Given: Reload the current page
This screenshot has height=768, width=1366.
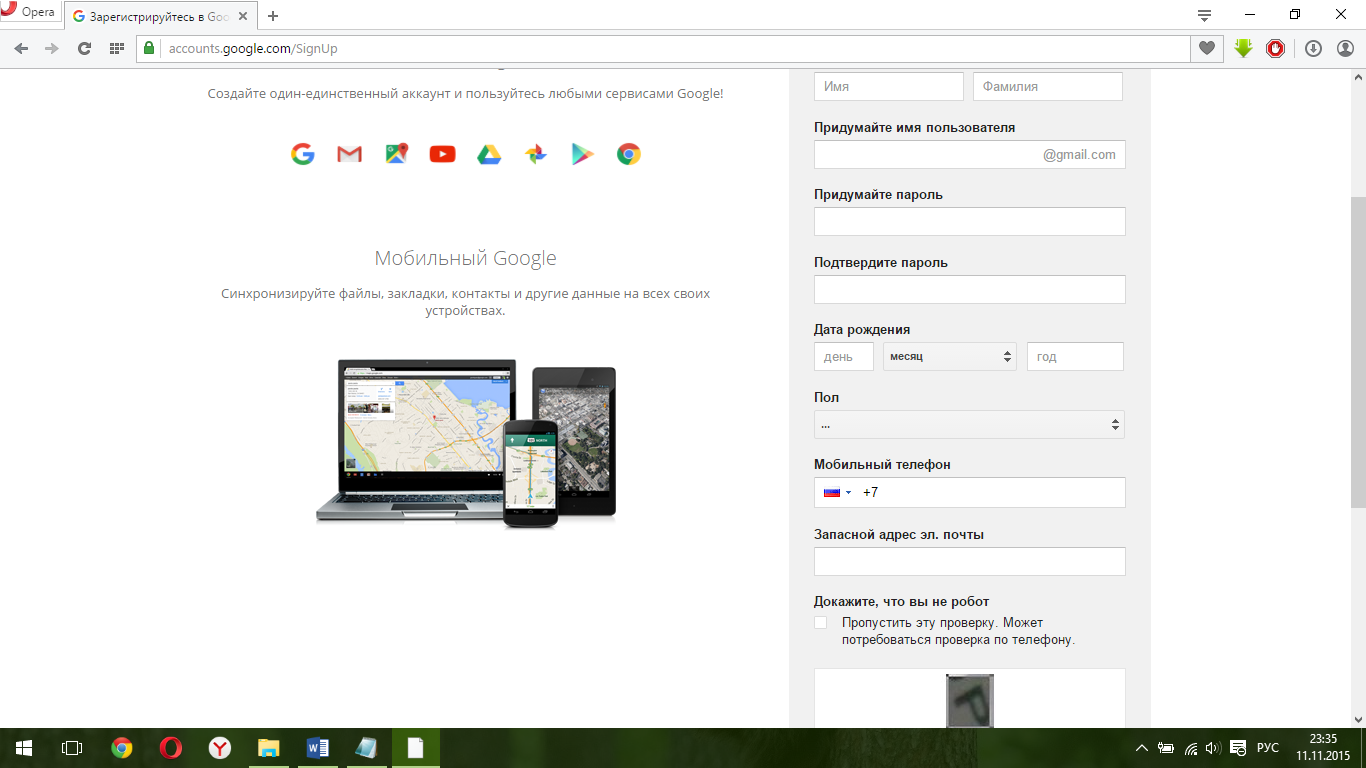Looking at the screenshot, I should tap(85, 48).
